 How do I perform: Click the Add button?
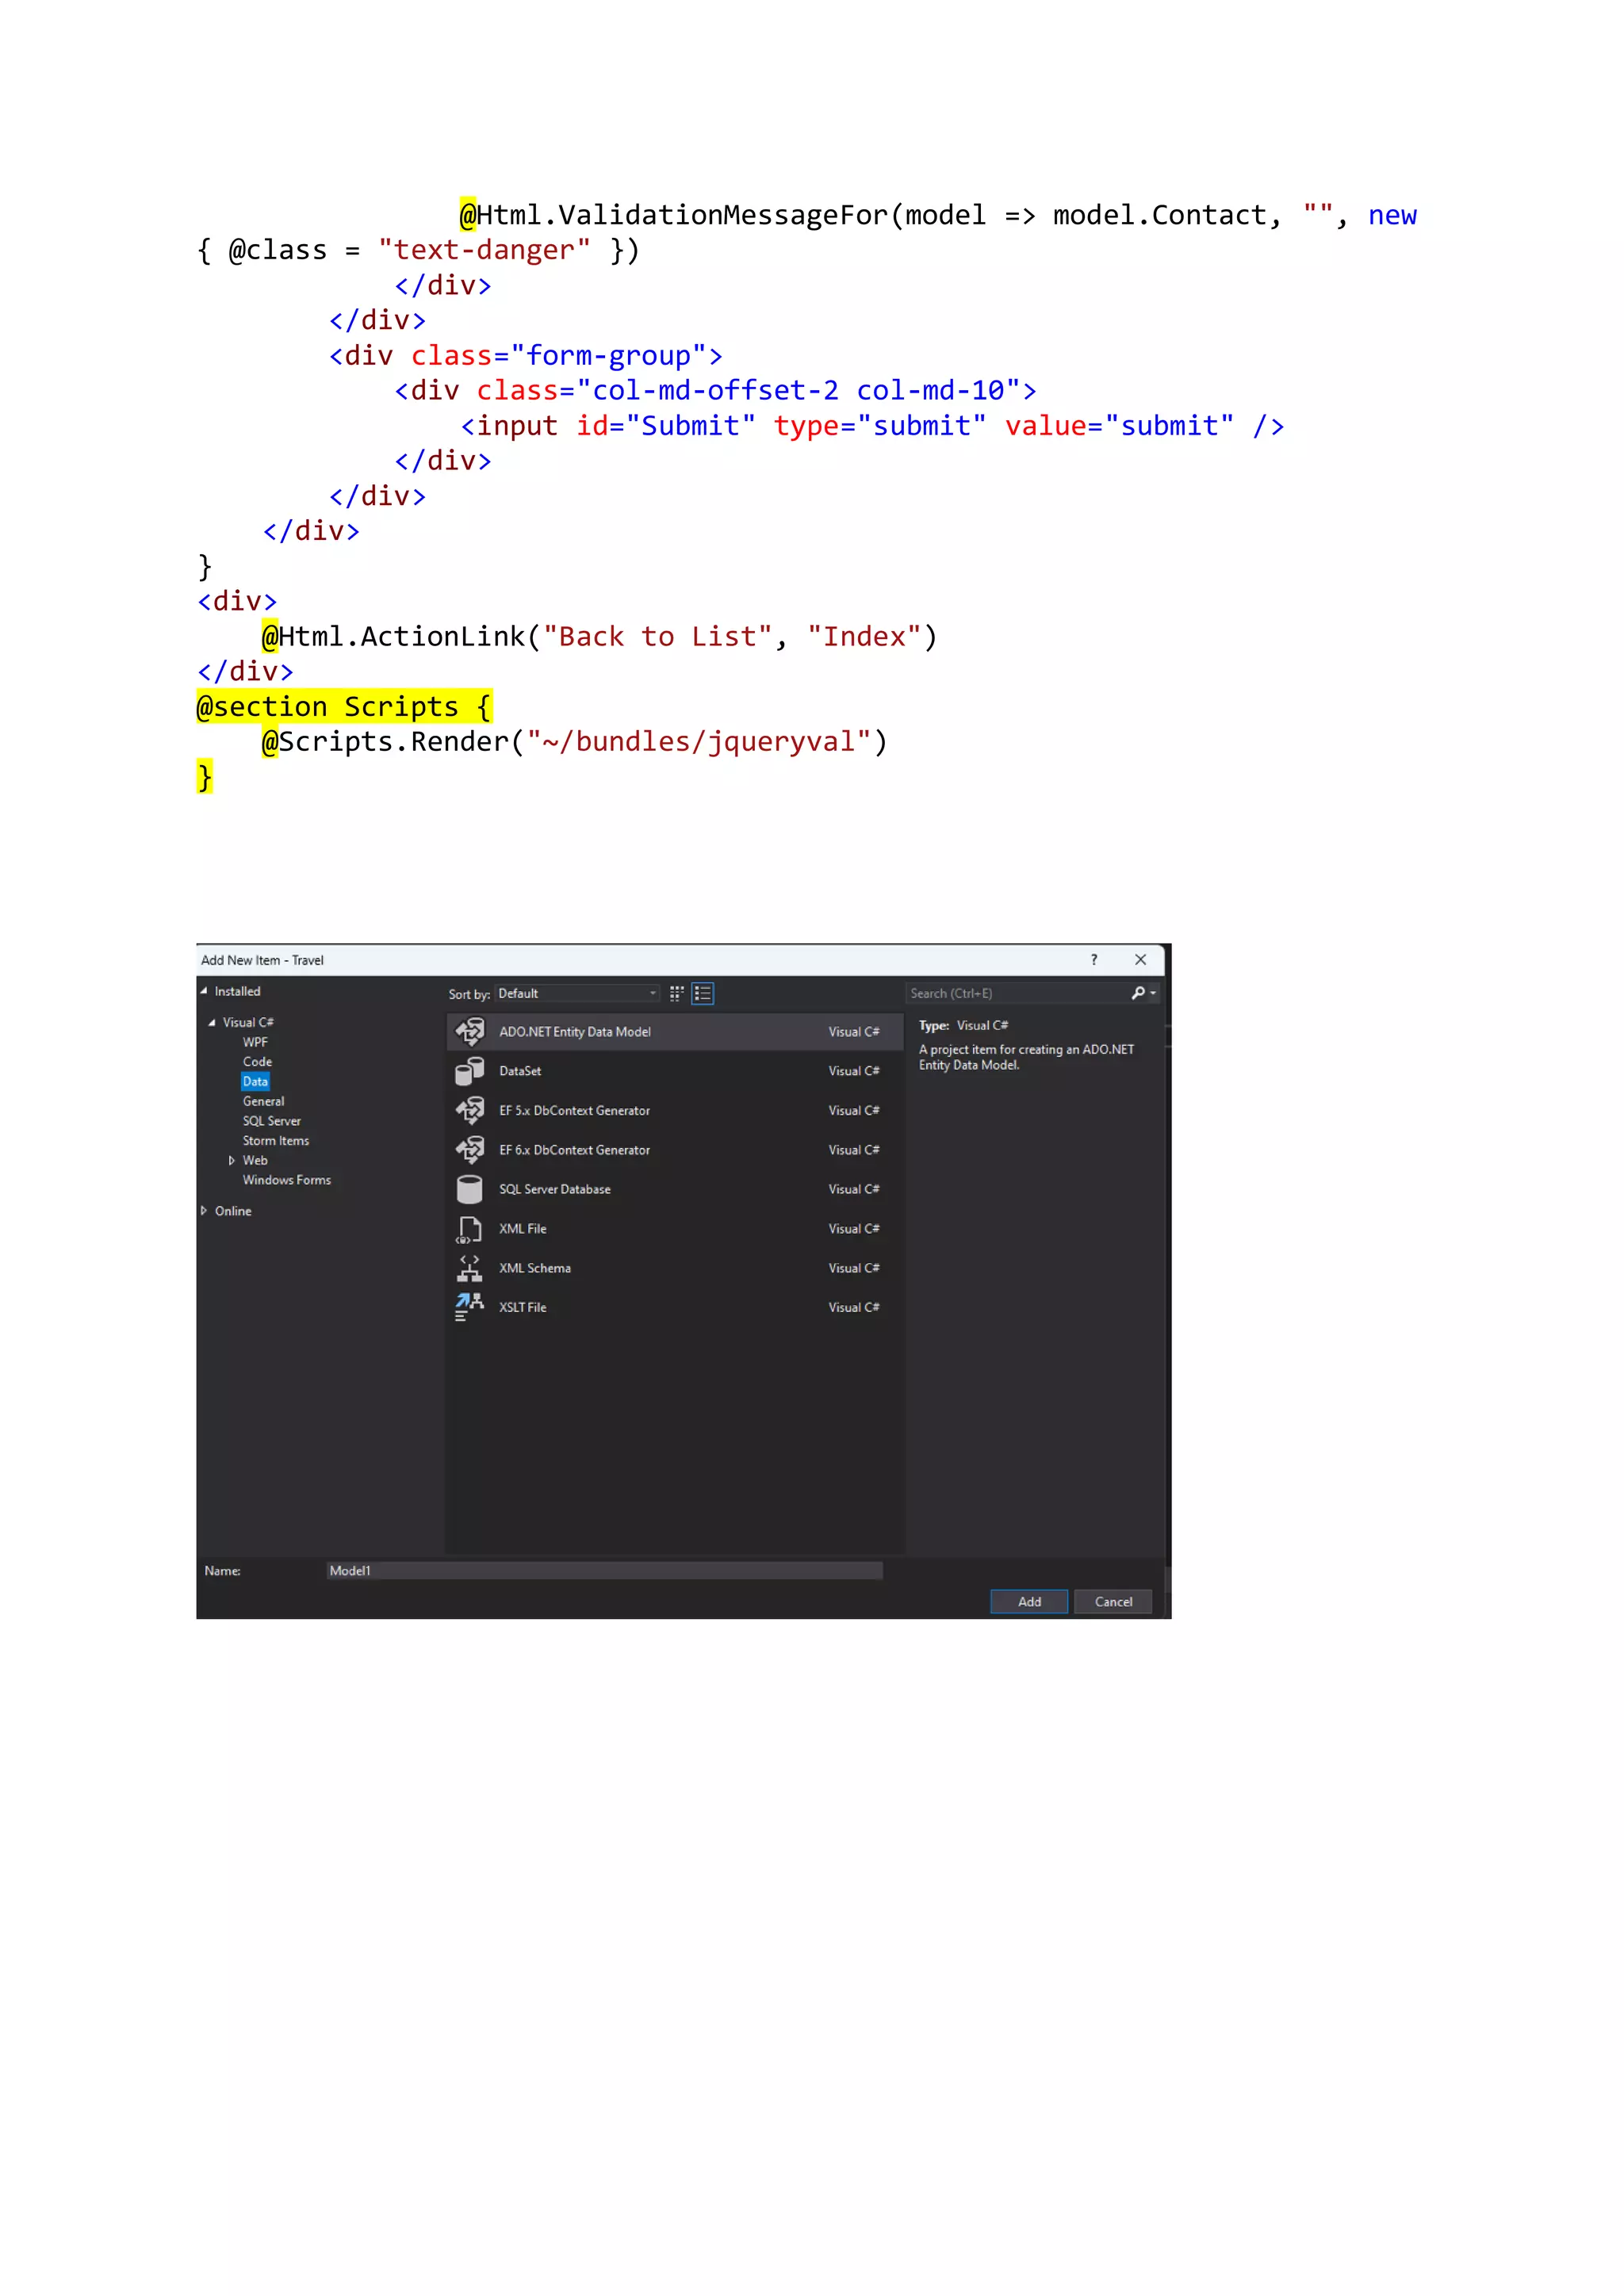(1029, 1601)
